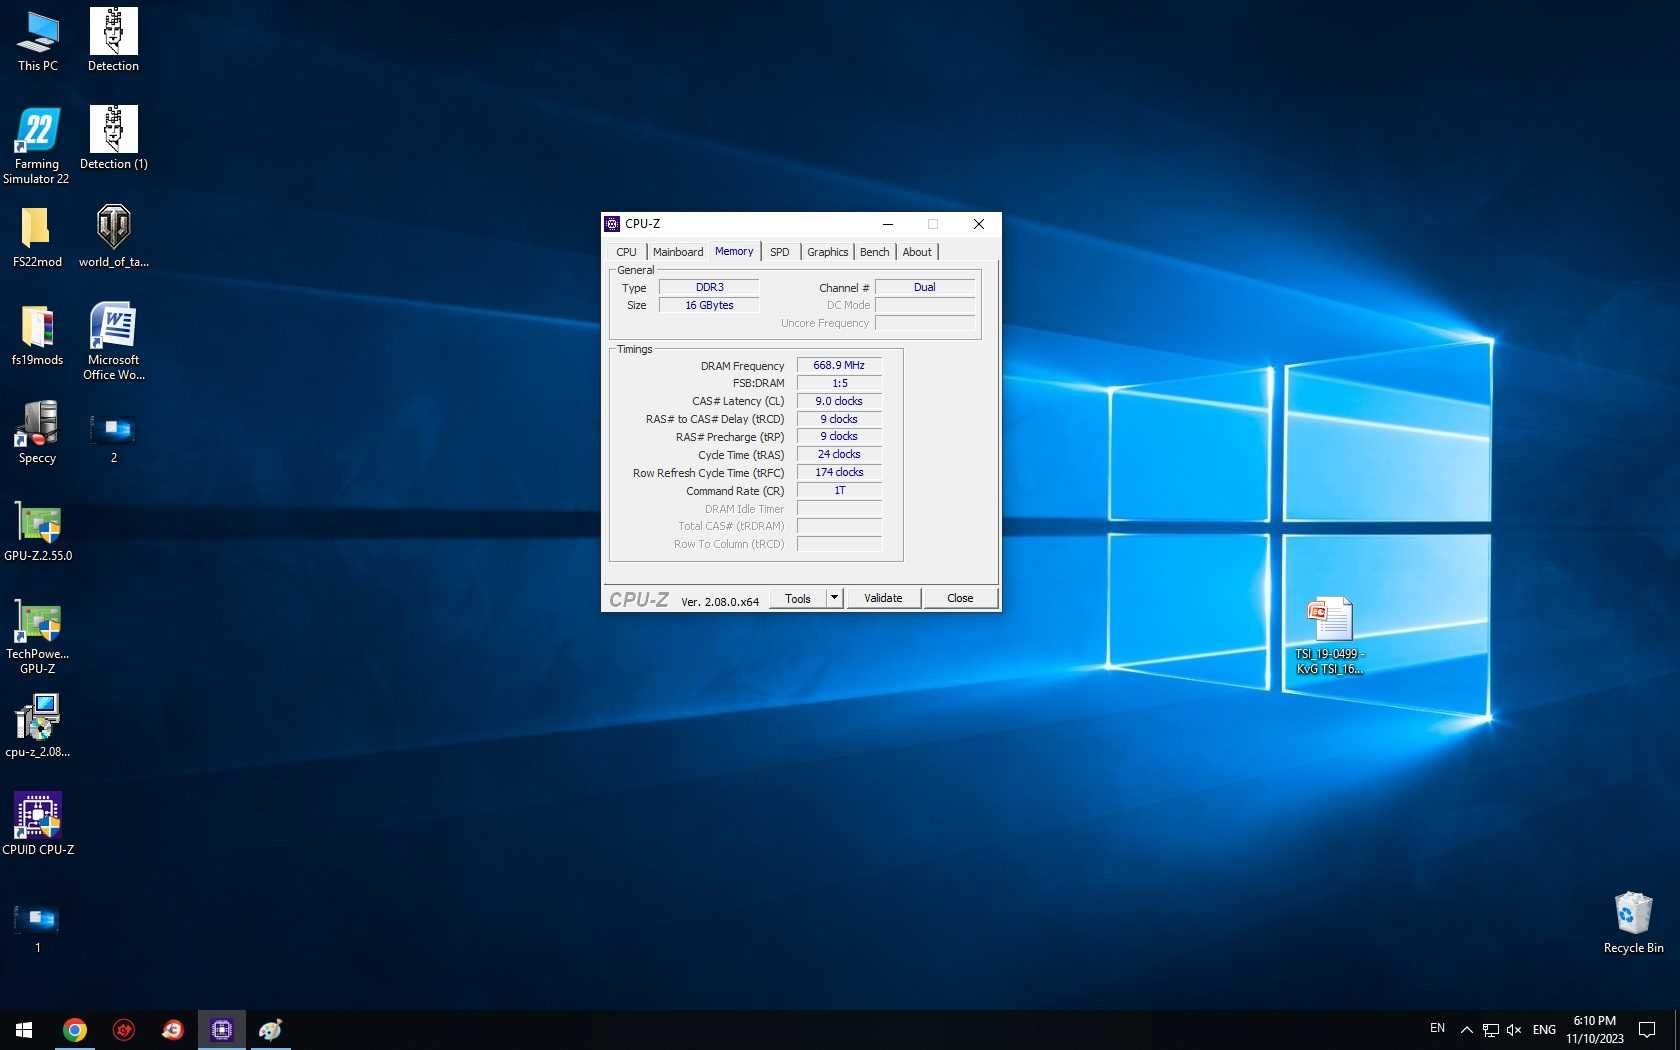
Task: Open the fs19mods folder
Action: point(37,335)
